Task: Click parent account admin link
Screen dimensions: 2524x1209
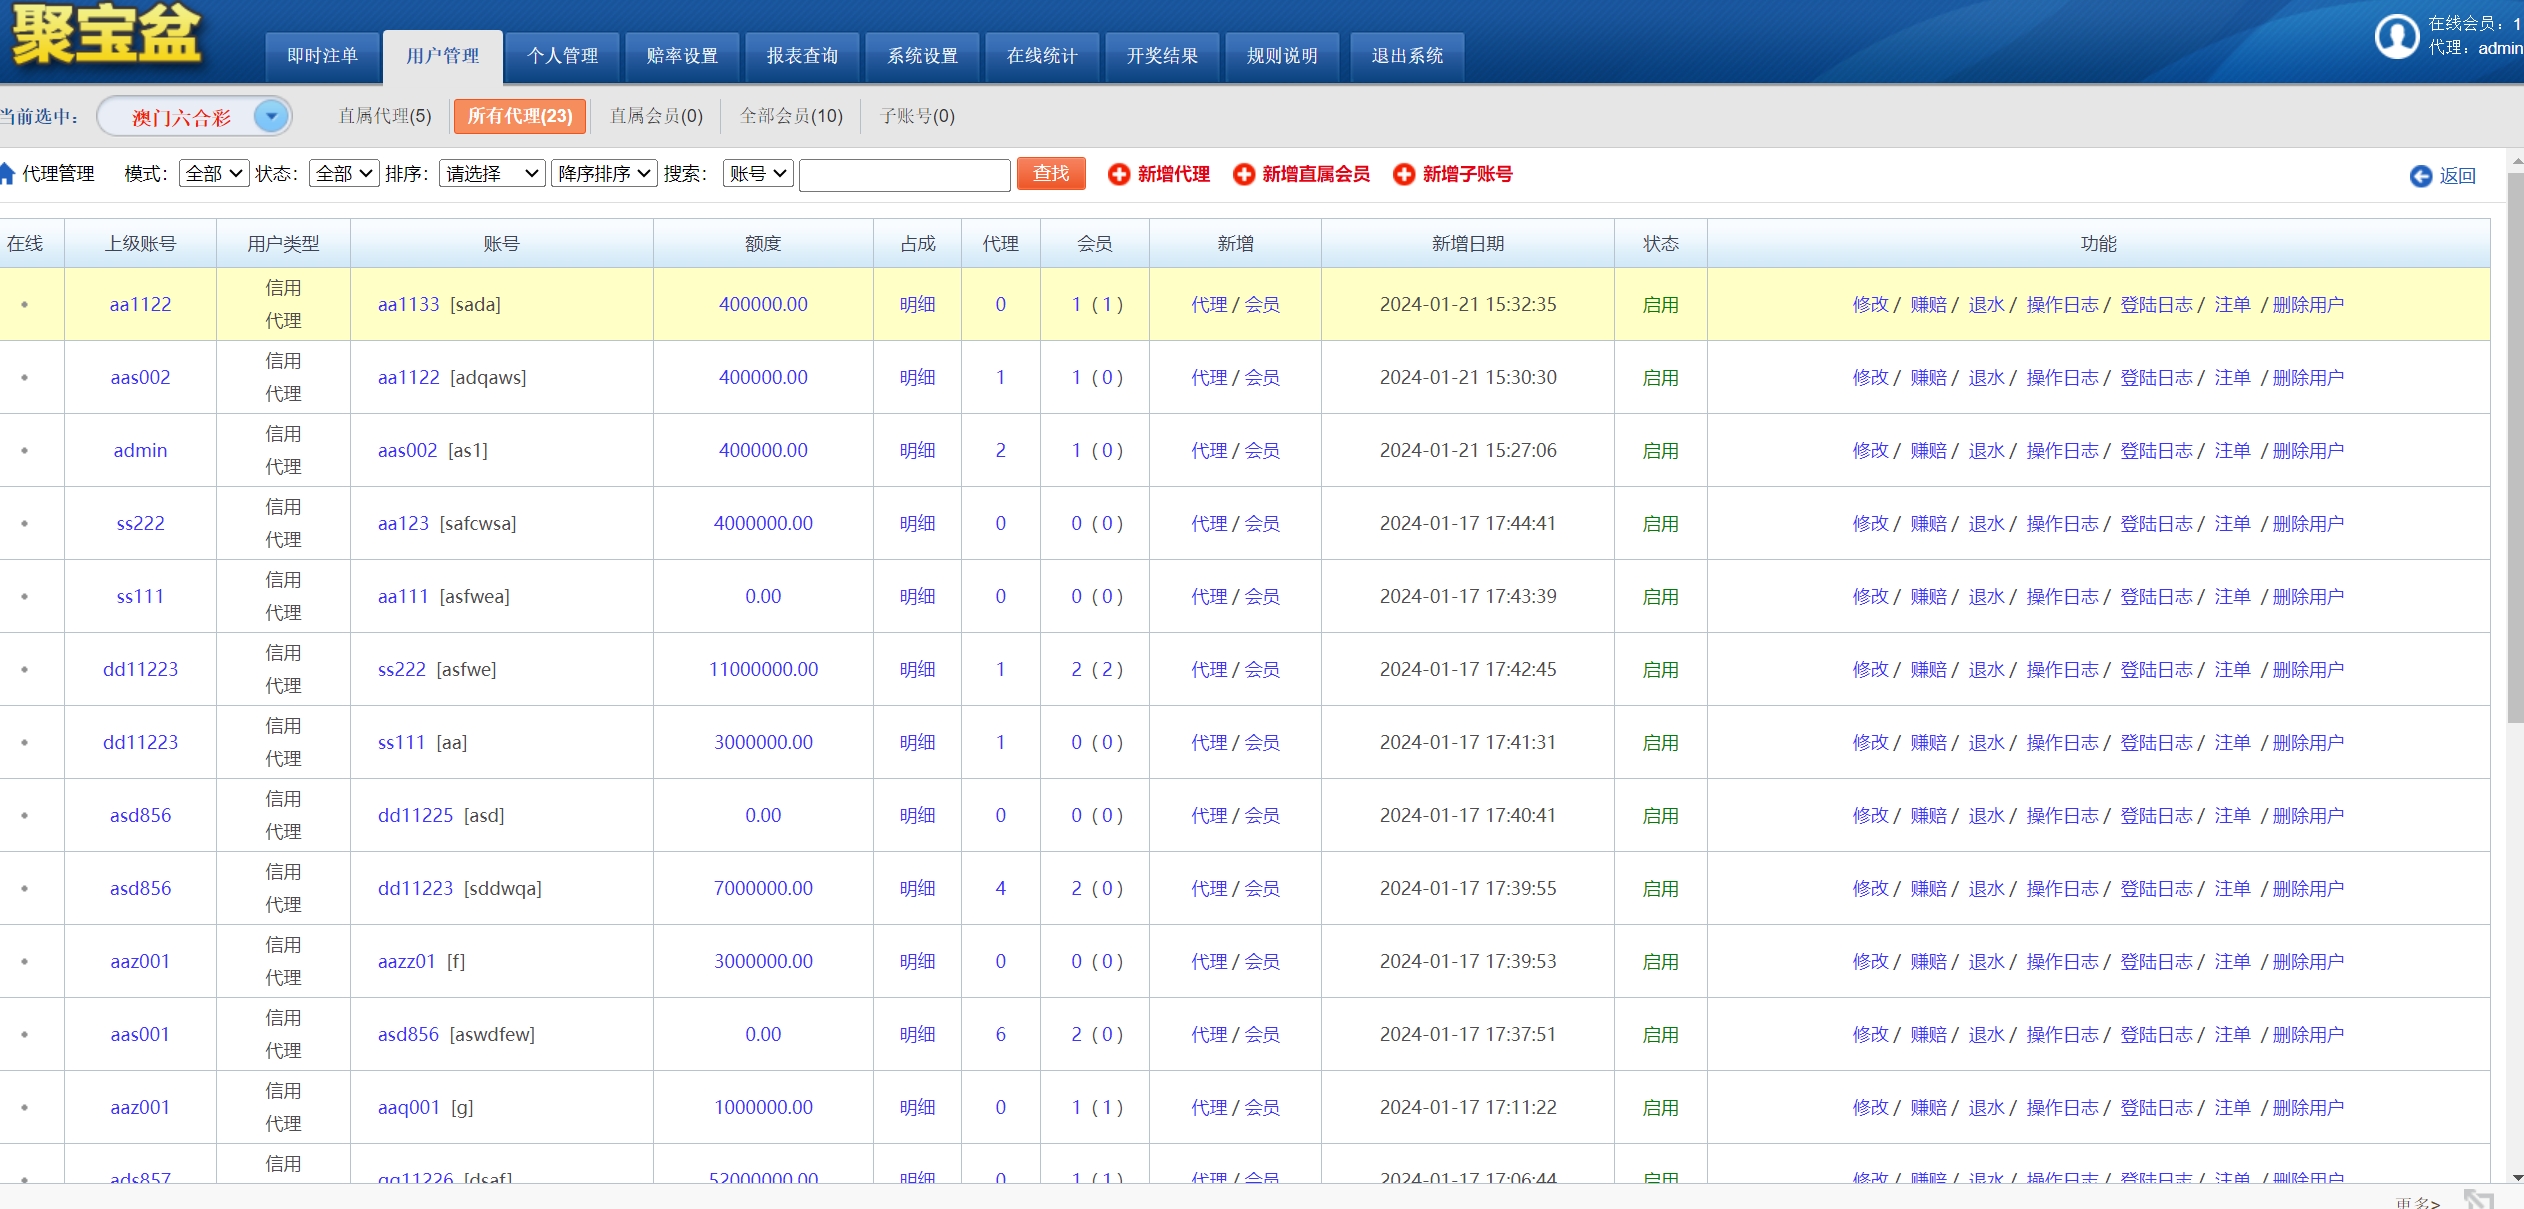Action: [140, 450]
